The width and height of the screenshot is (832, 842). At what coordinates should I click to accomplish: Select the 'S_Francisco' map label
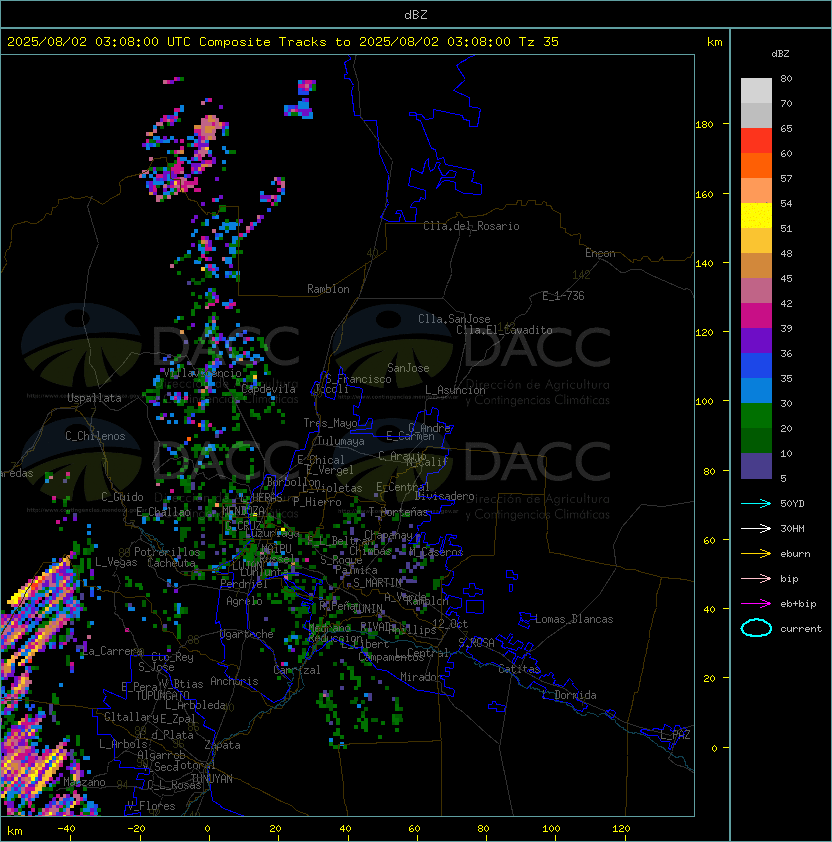358,379
